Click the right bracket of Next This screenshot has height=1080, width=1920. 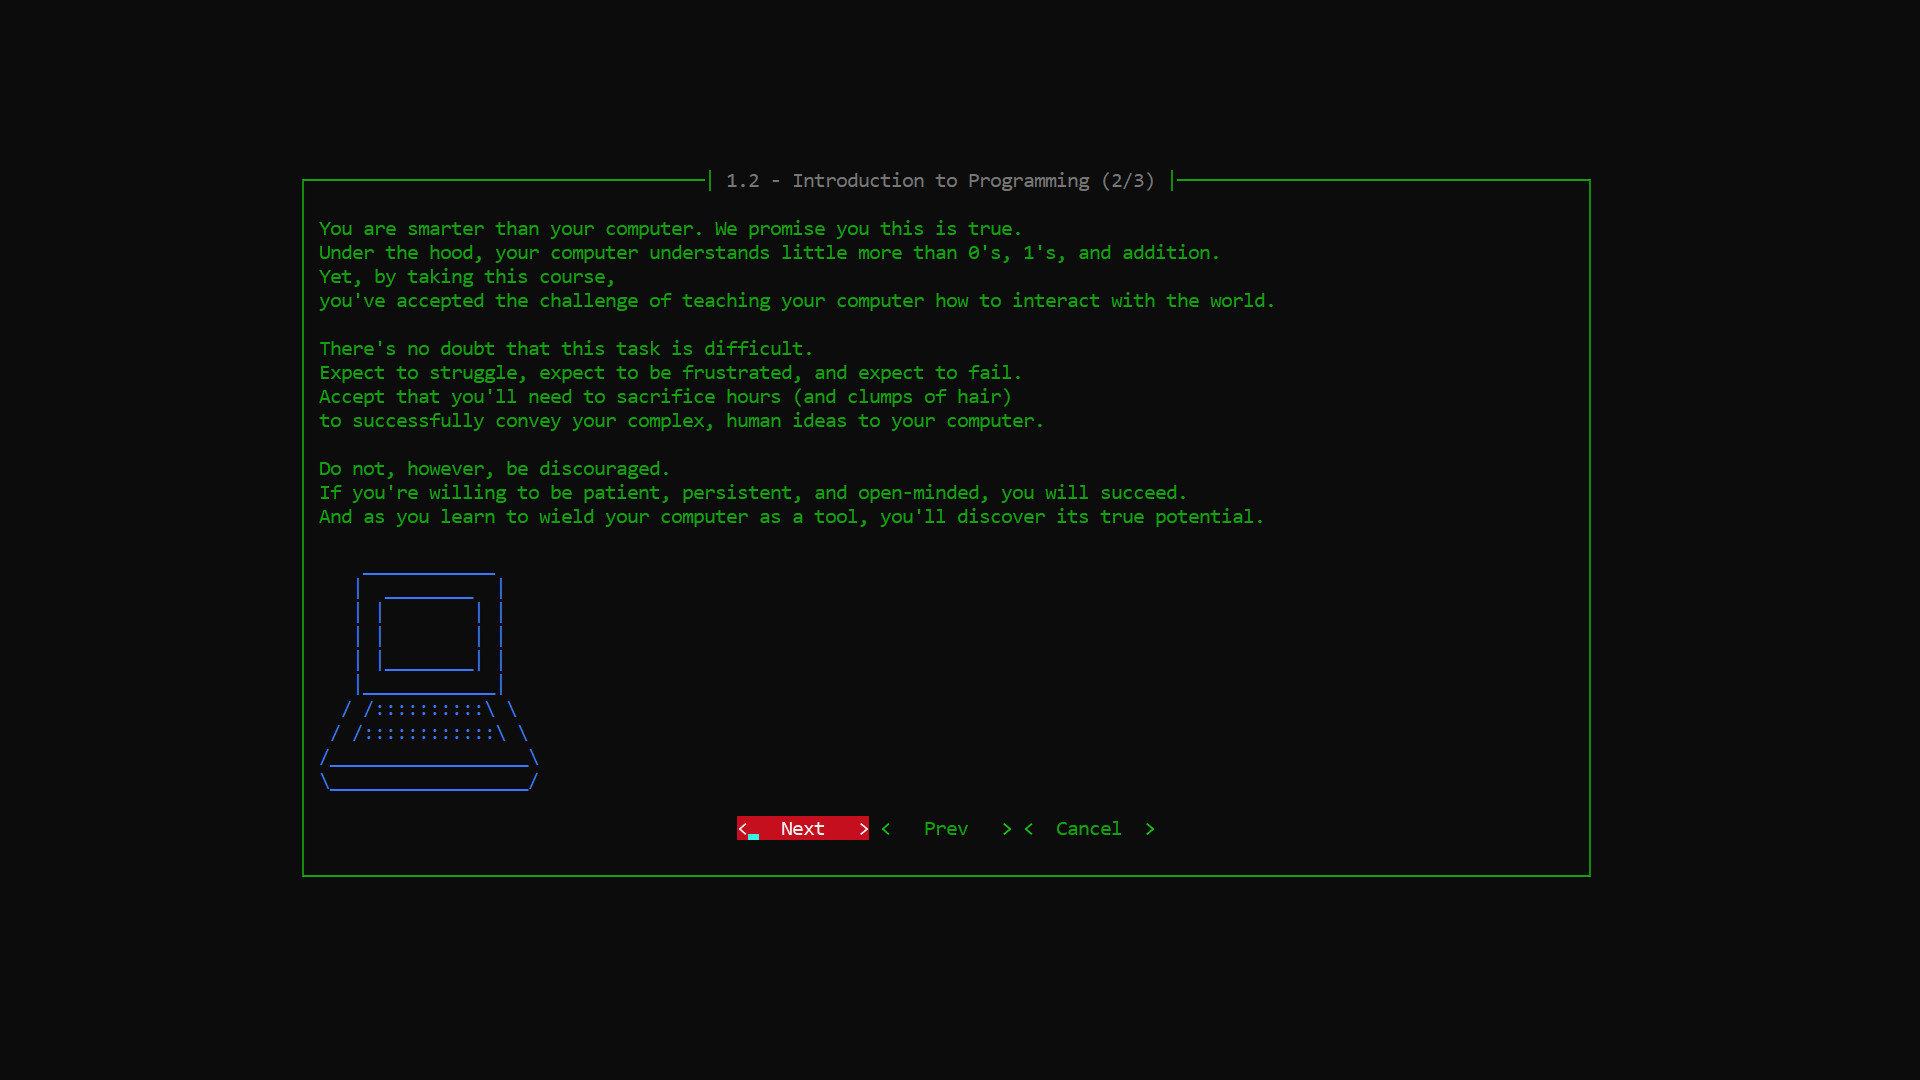click(862, 828)
